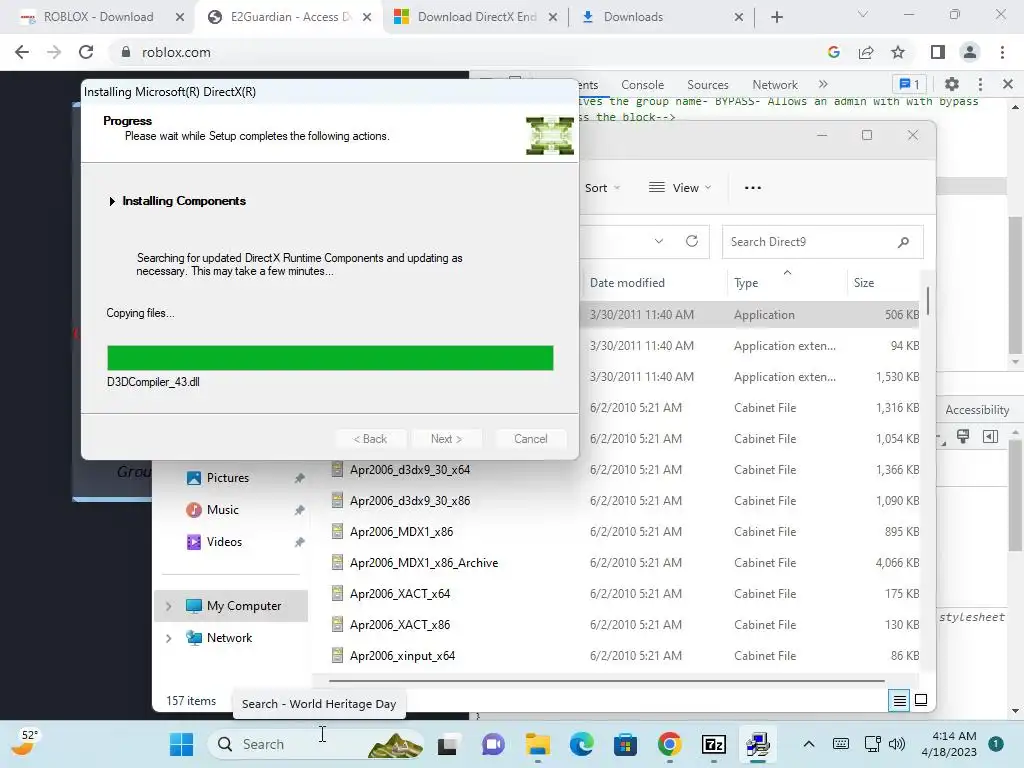The width and height of the screenshot is (1024, 768).
Task: Open Microsoft Edge from taskbar
Action: click(x=581, y=744)
